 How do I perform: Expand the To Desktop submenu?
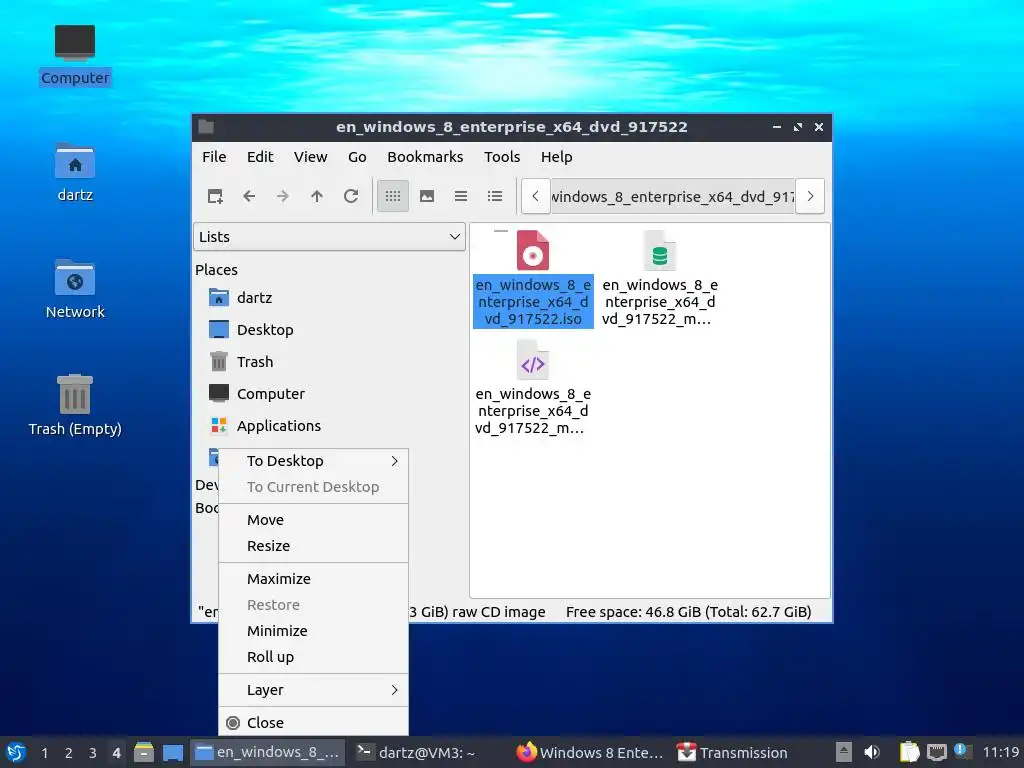[x=313, y=461]
